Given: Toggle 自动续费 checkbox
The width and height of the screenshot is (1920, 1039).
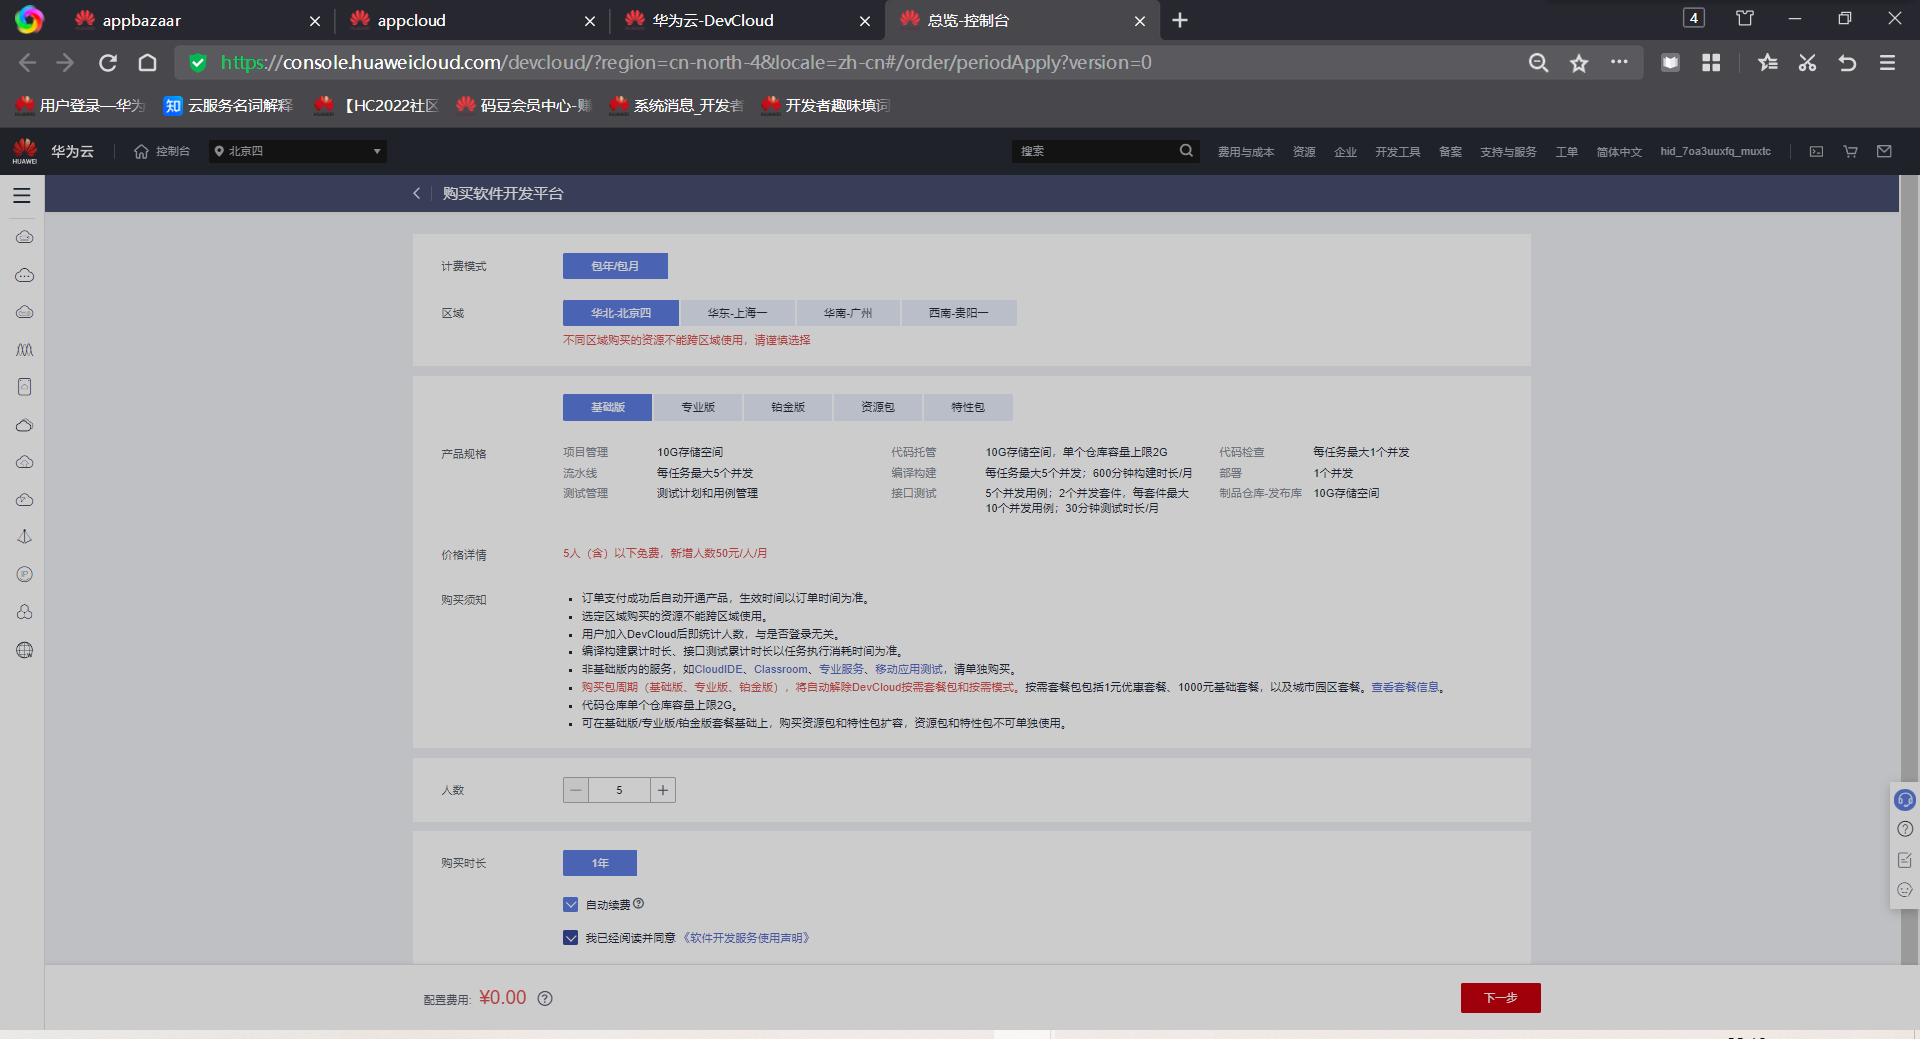Looking at the screenshot, I should click(571, 905).
